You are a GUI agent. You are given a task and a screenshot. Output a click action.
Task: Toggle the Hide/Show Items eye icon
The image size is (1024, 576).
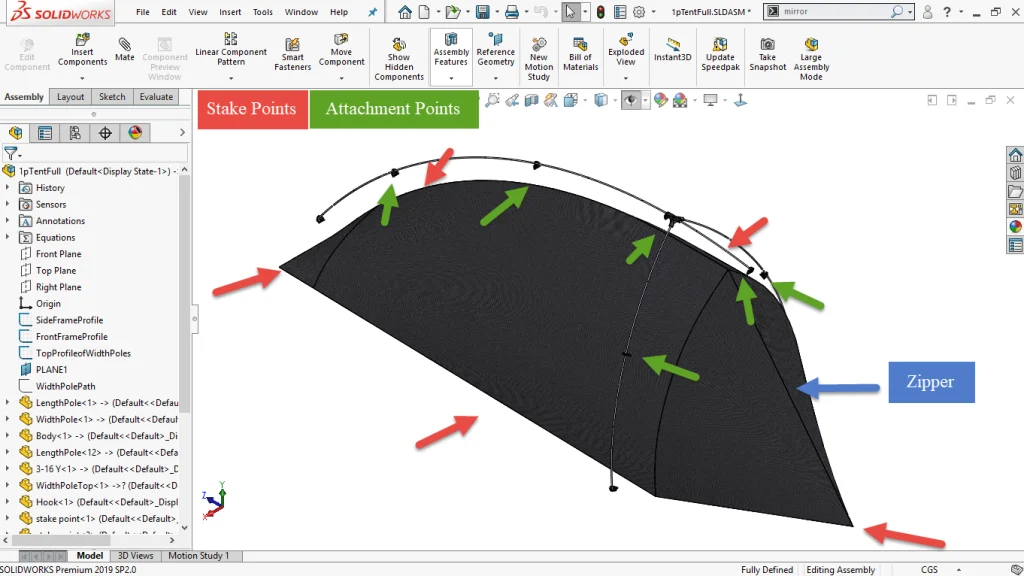[630, 100]
